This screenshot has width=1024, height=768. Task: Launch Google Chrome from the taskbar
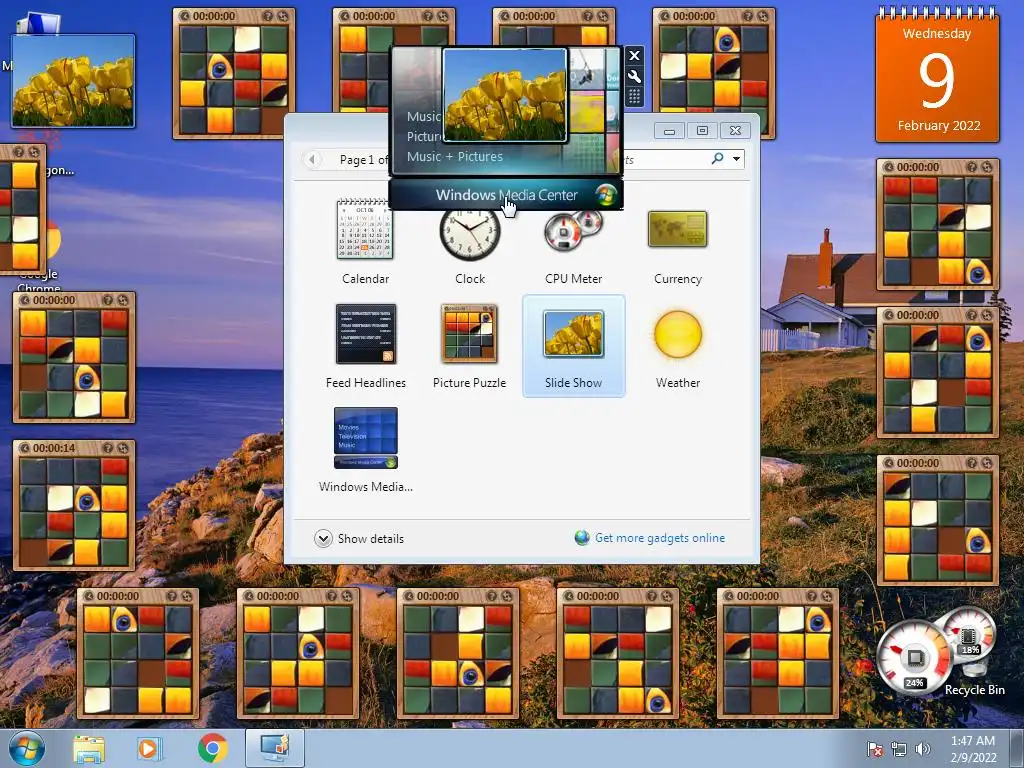click(212, 749)
